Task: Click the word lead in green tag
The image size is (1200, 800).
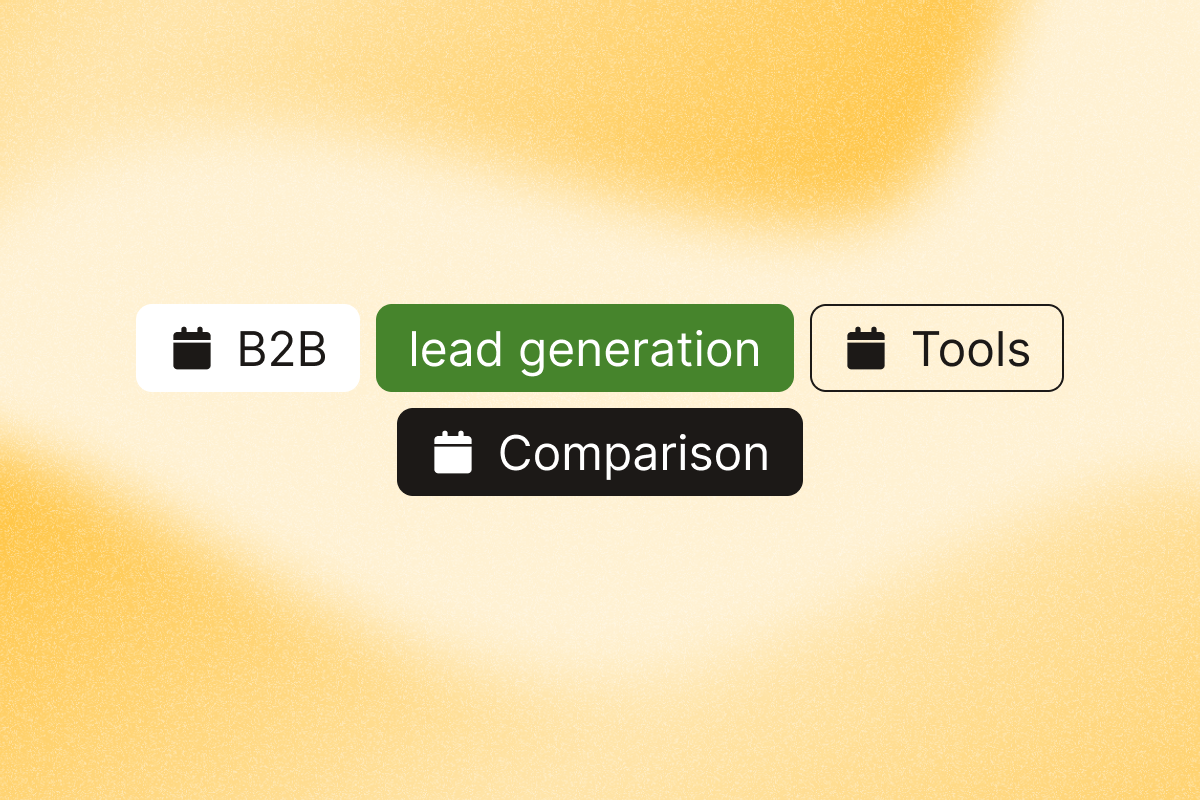Action: tap(454, 350)
